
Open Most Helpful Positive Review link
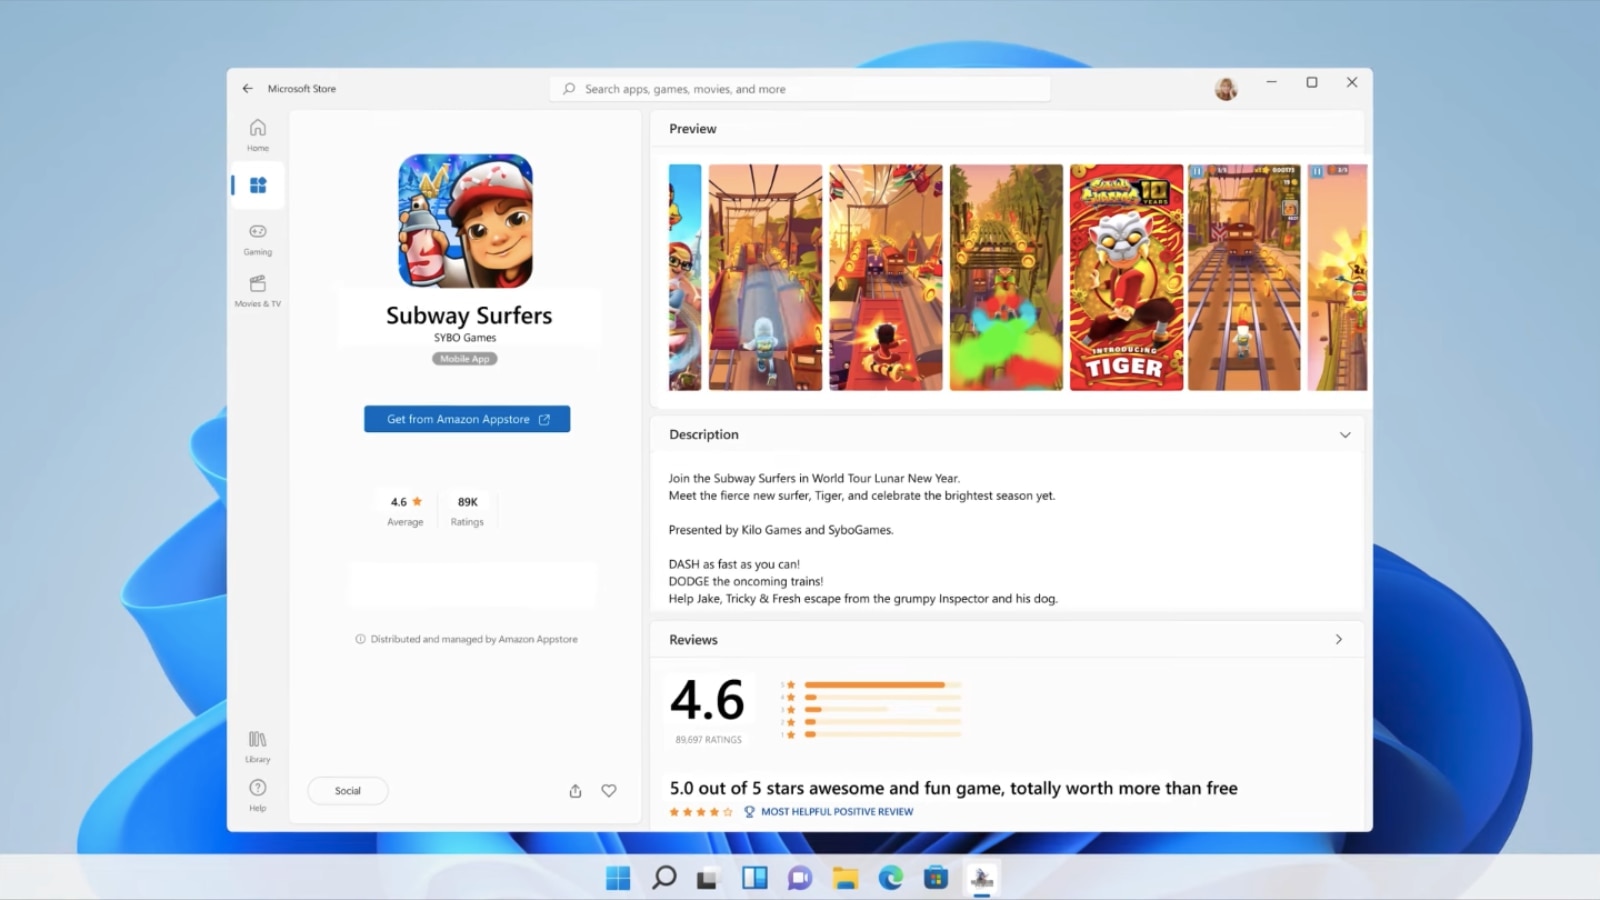836,811
